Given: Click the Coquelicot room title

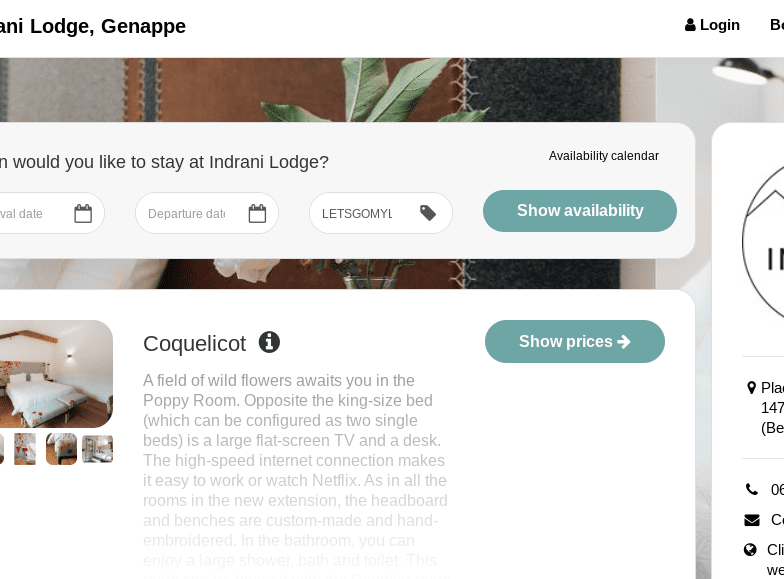Looking at the screenshot, I should (x=194, y=343).
